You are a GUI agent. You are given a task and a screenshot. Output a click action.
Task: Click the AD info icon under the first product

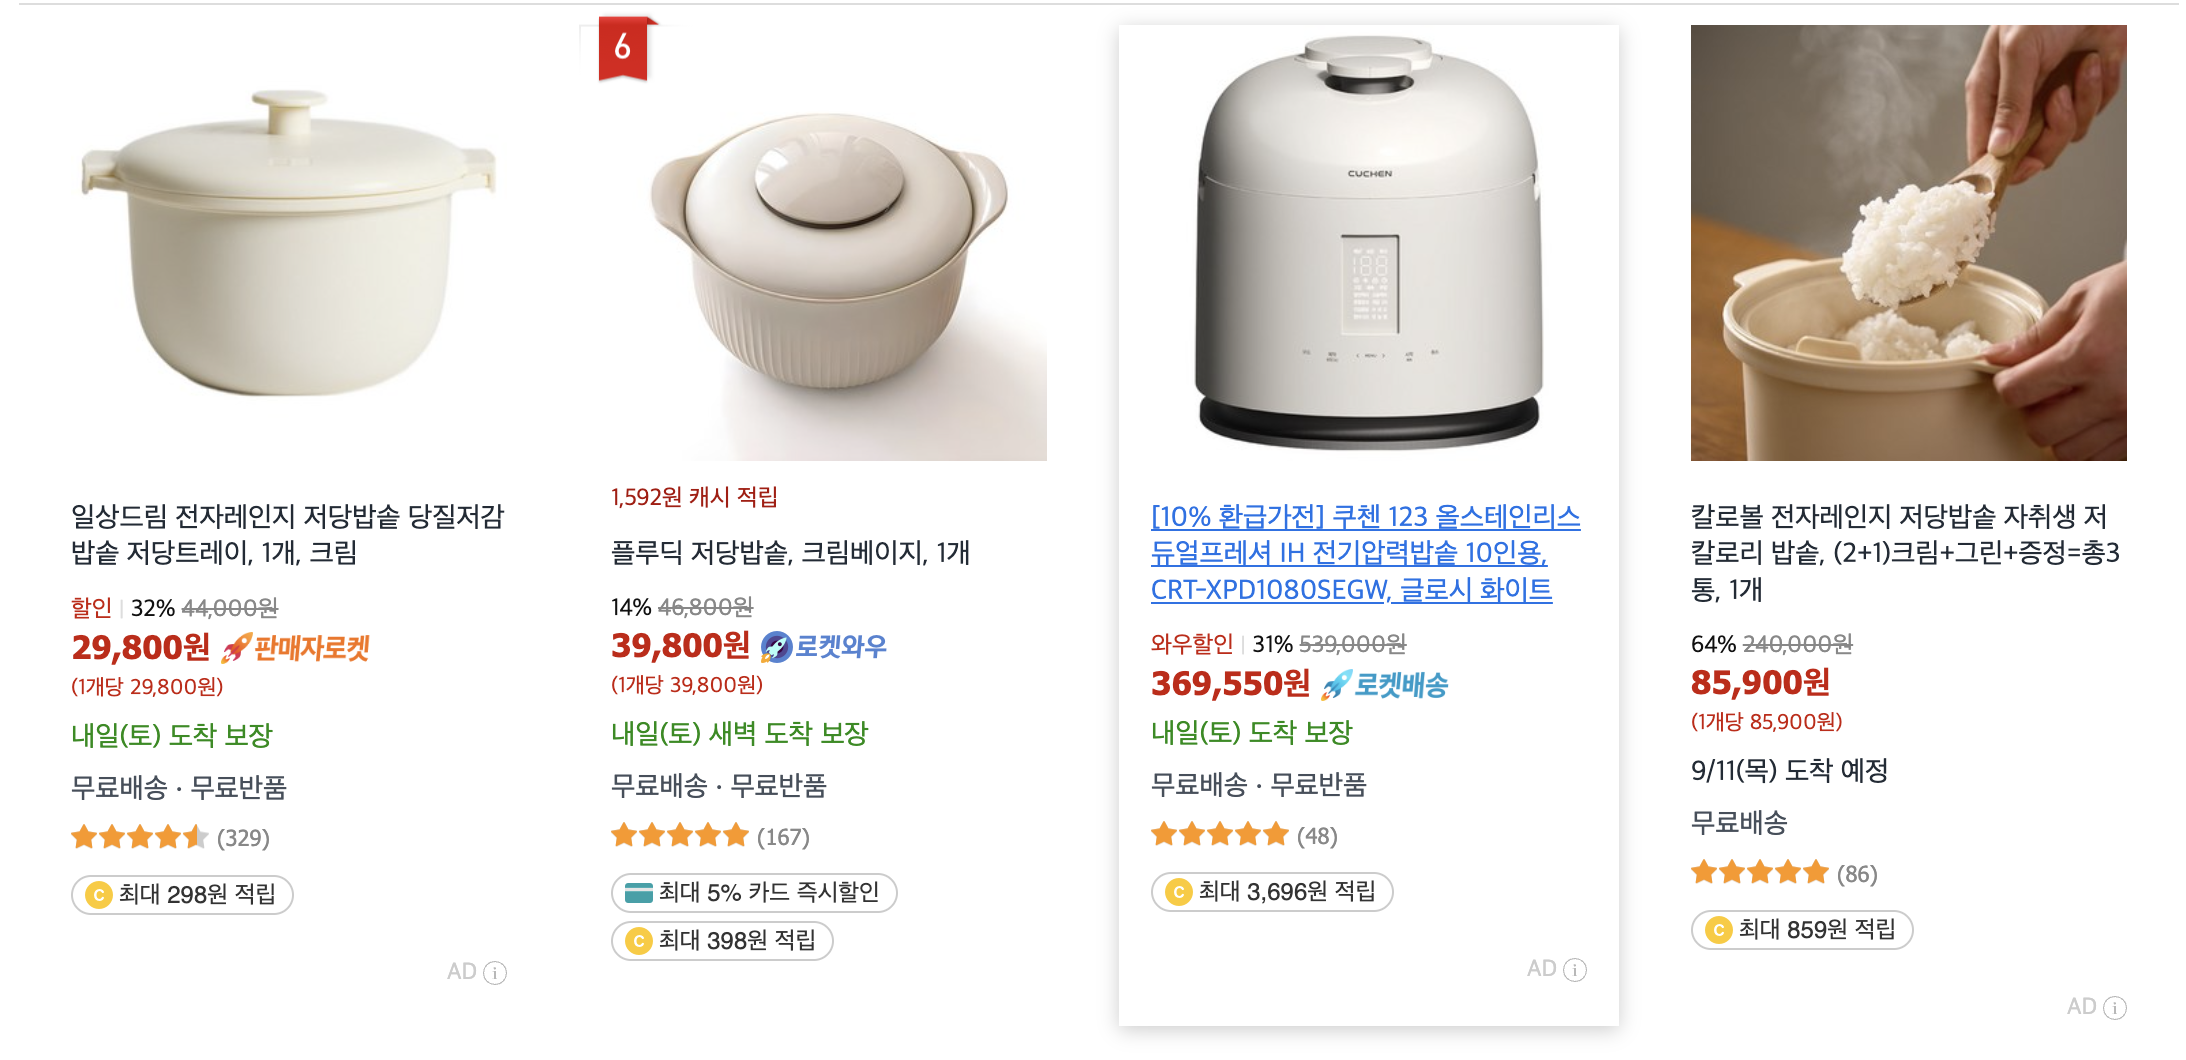tap(494, 971)
